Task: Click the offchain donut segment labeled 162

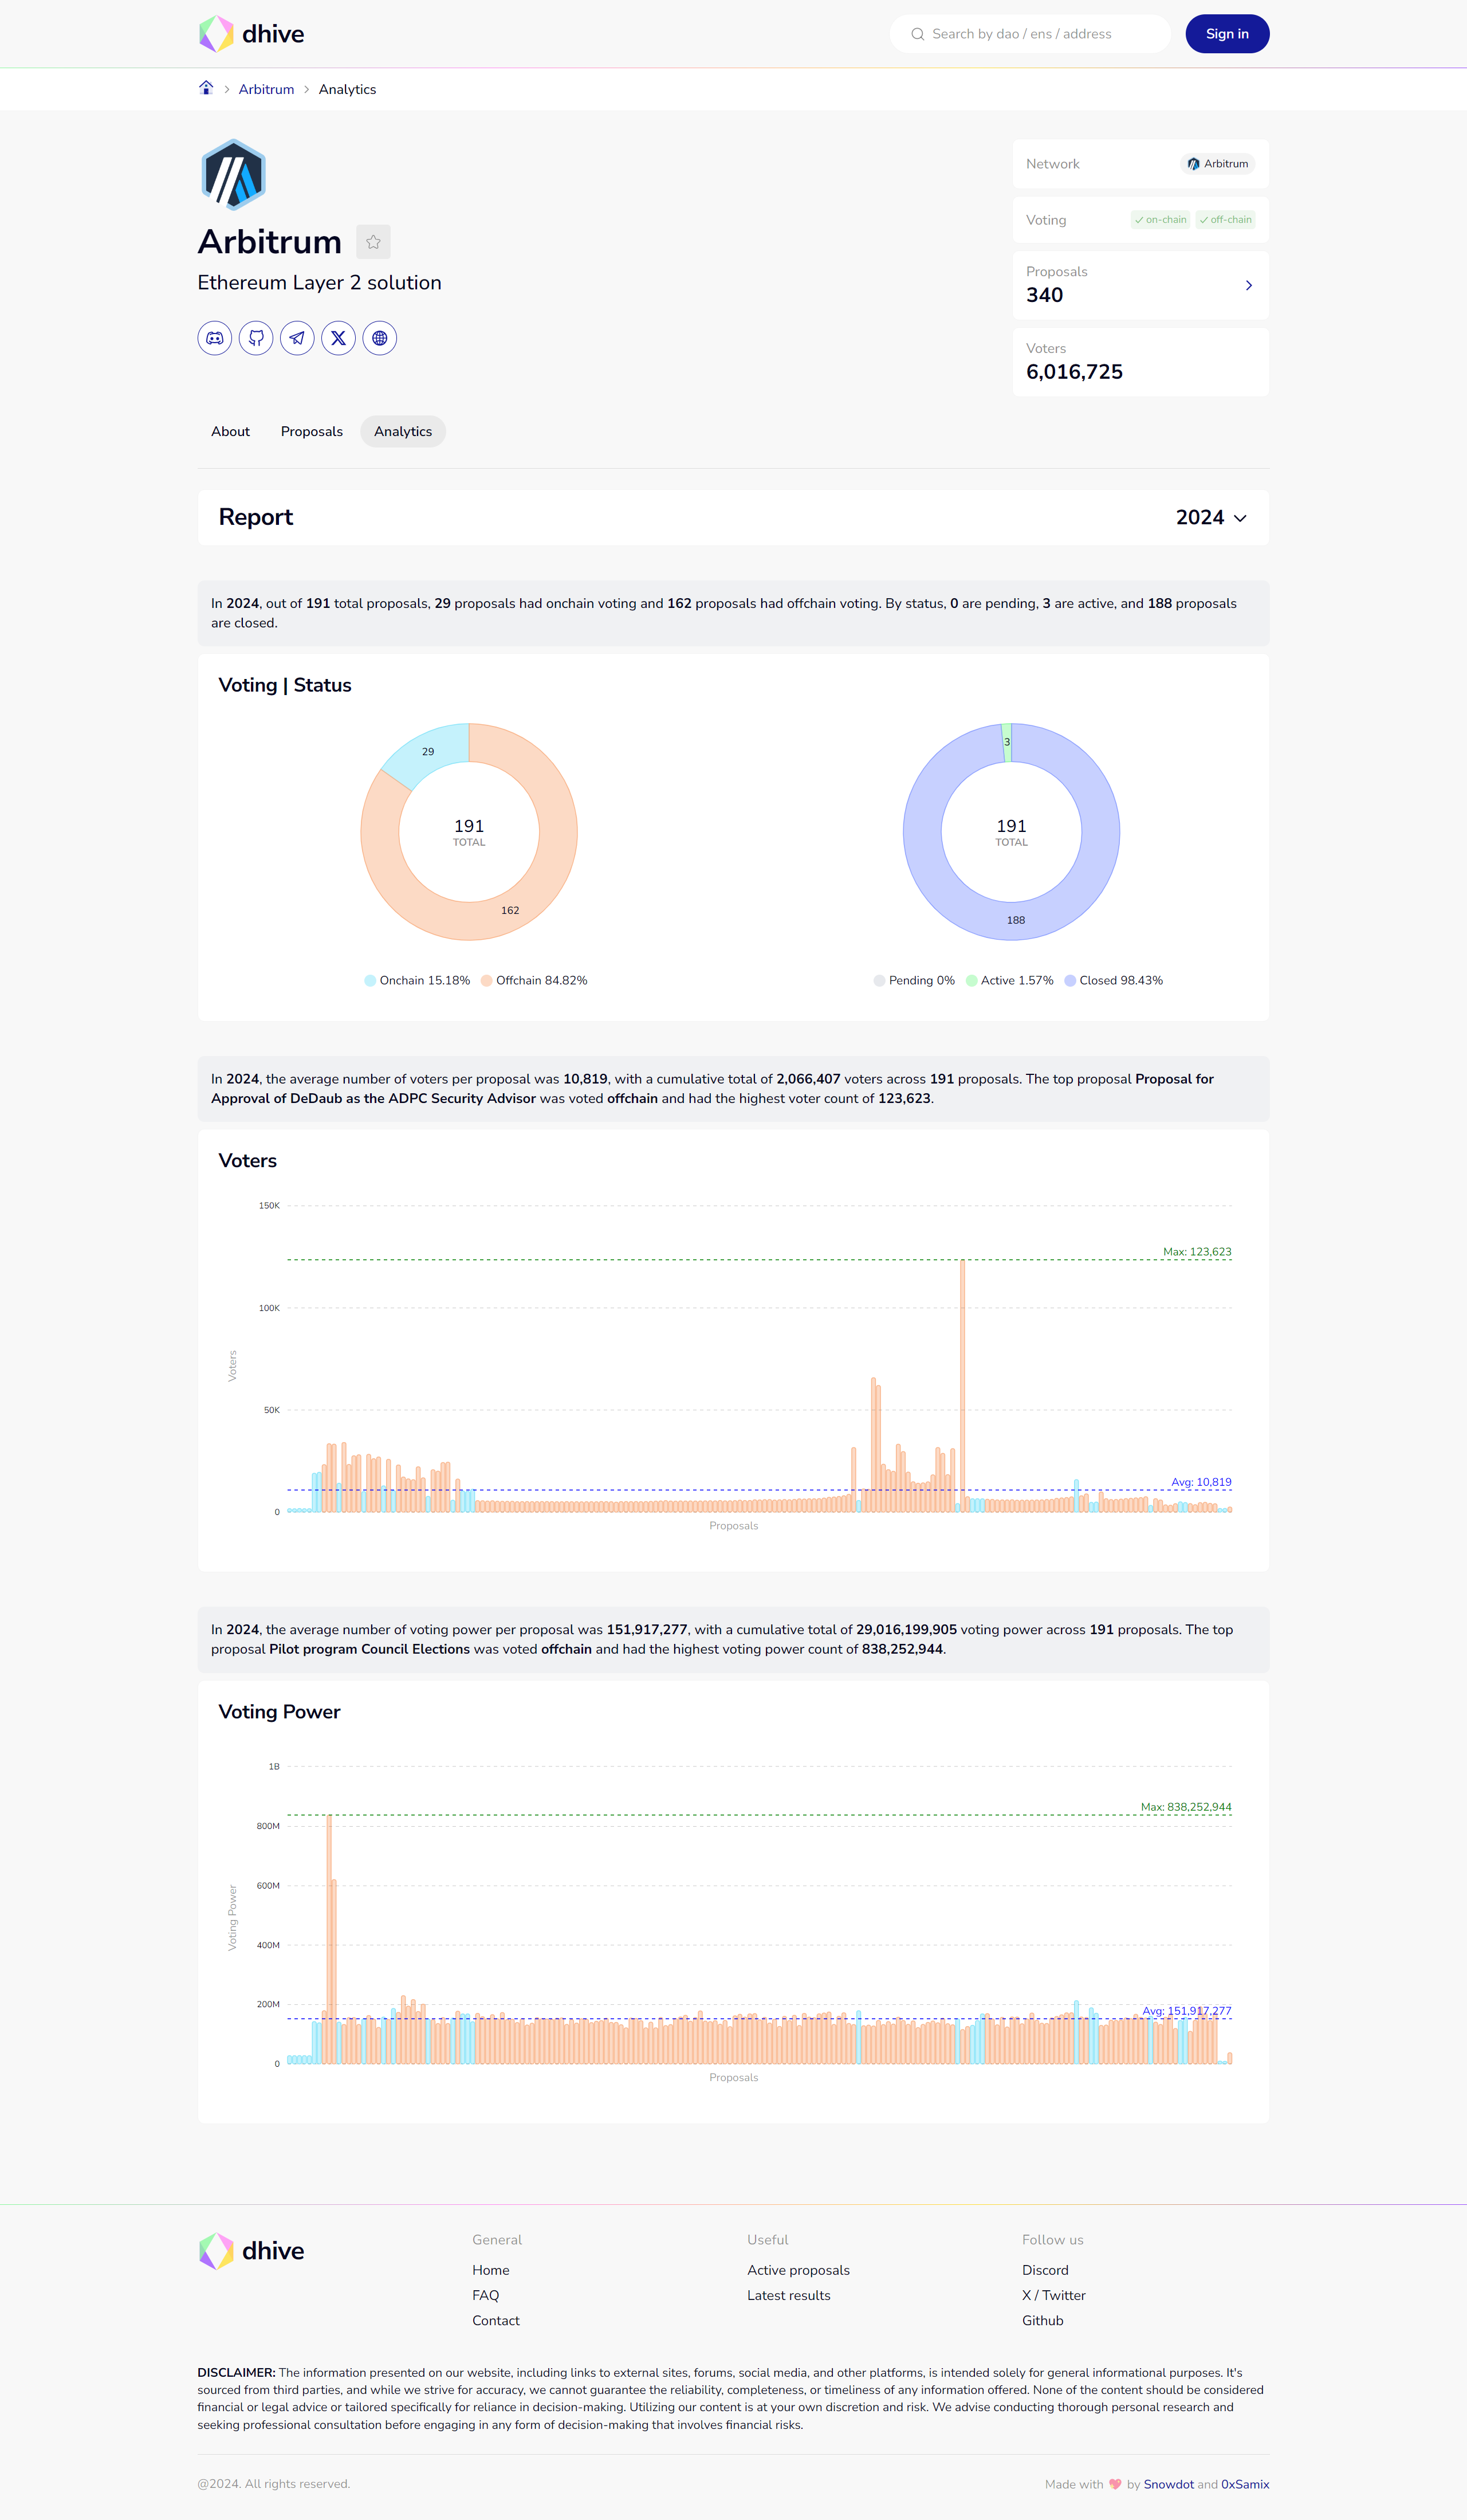Action: pyautogui.click(x=510, y=910)
